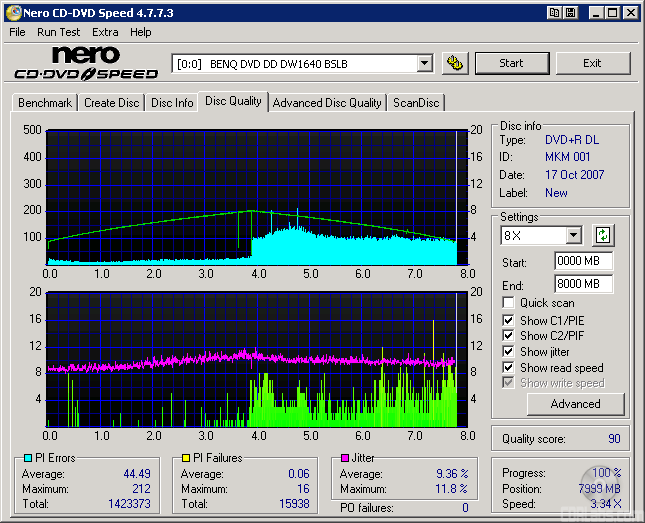This screenshot has width=645, height=523.
Task: Click the End position input field
Action: 583,284
